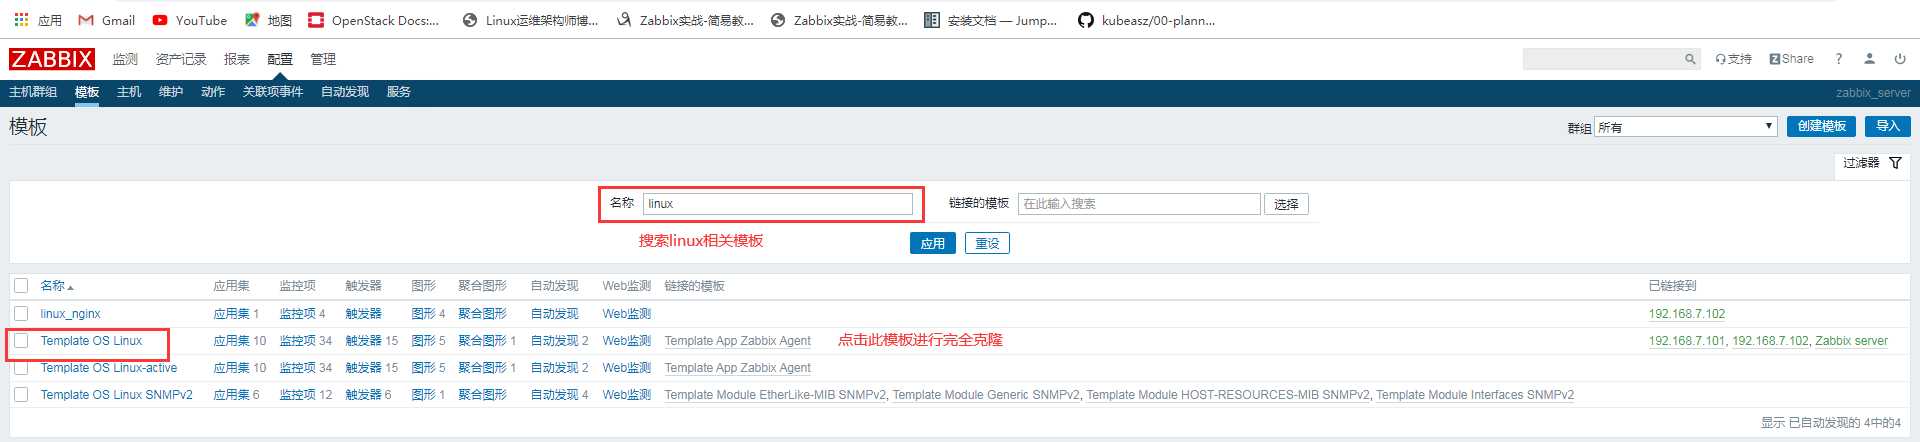The height and width of the screenshot is (442, 1920).
Task: Switch to 主机群组 submenu
Action: click(33, 92)
